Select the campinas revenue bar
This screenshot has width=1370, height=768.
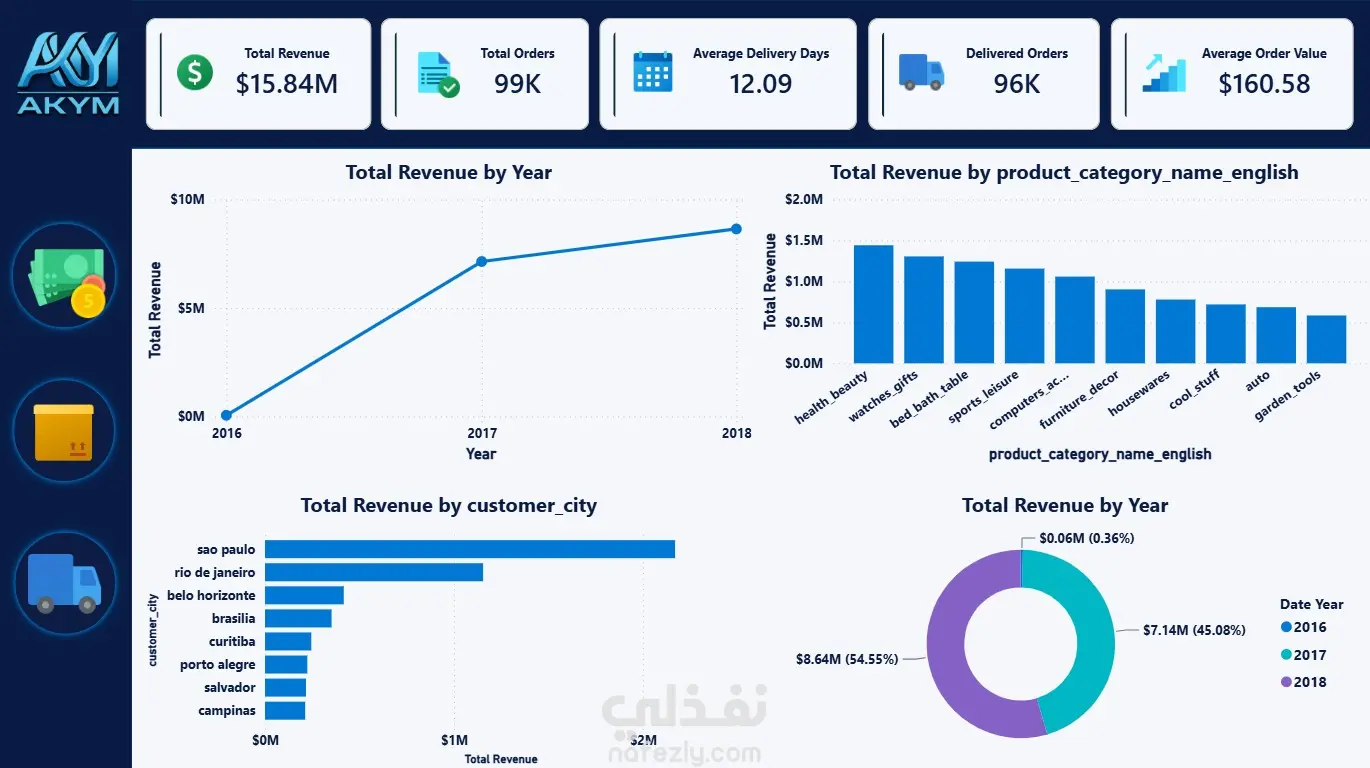tap(285, 710)
